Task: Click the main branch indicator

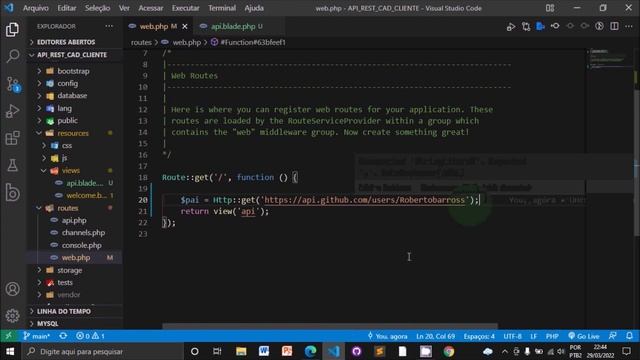Action: click(x=37, y=336)
